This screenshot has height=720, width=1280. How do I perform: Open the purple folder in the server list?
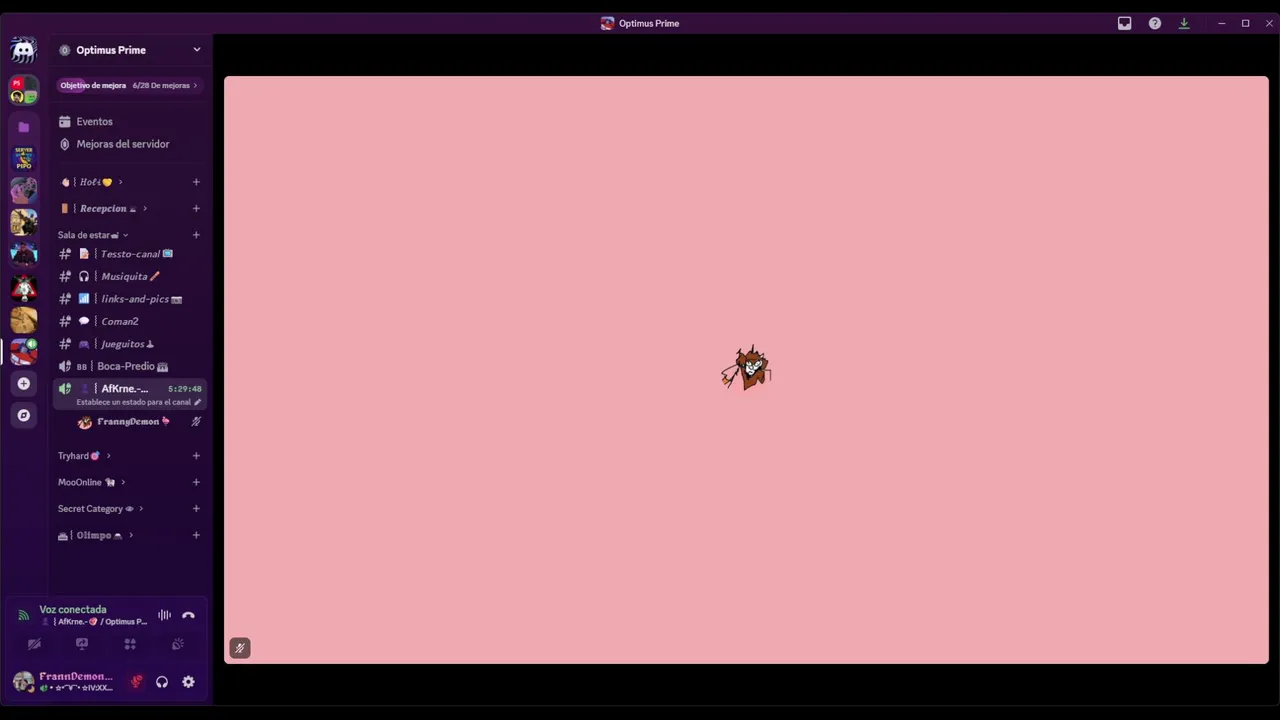click(23, 127)
